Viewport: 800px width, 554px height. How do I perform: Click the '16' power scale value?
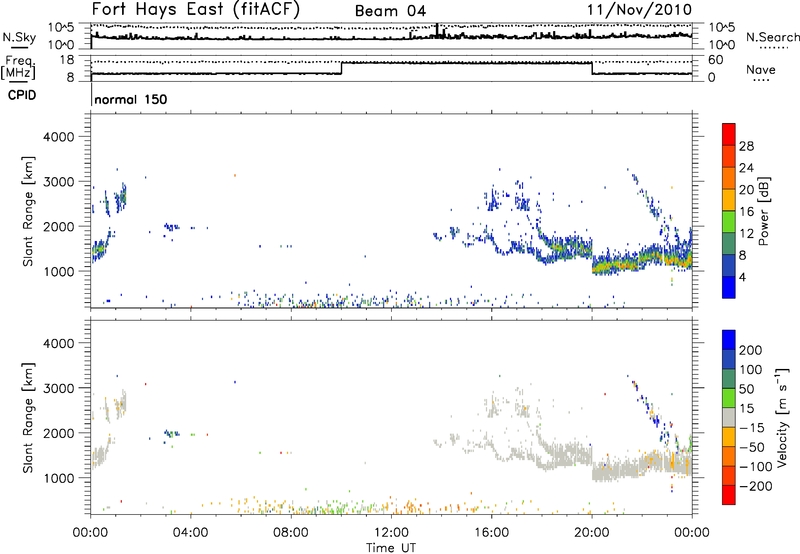[746, 212]
